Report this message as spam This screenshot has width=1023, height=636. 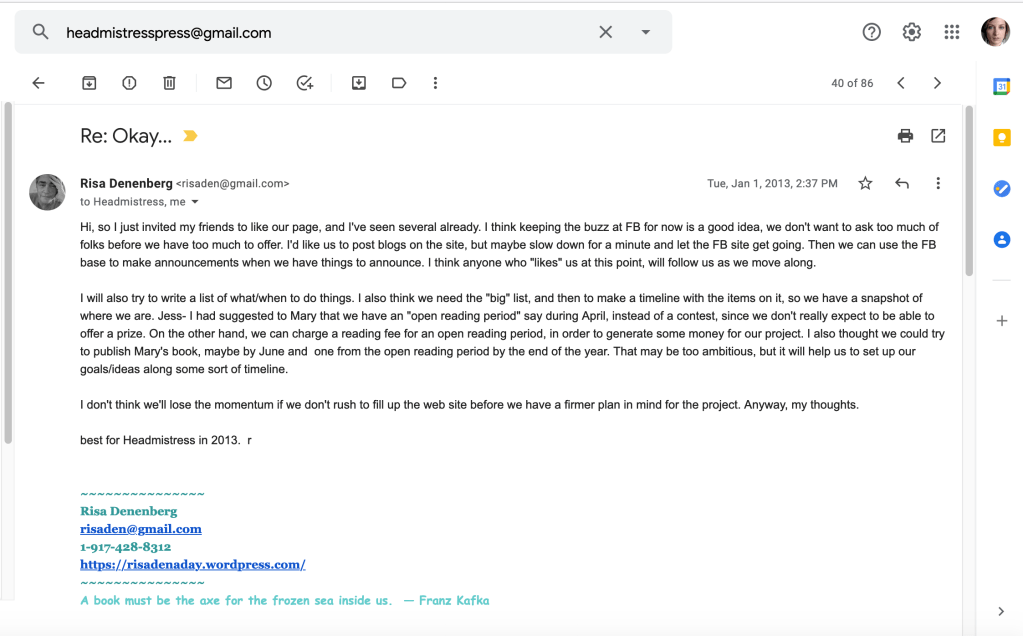point(129,83)
